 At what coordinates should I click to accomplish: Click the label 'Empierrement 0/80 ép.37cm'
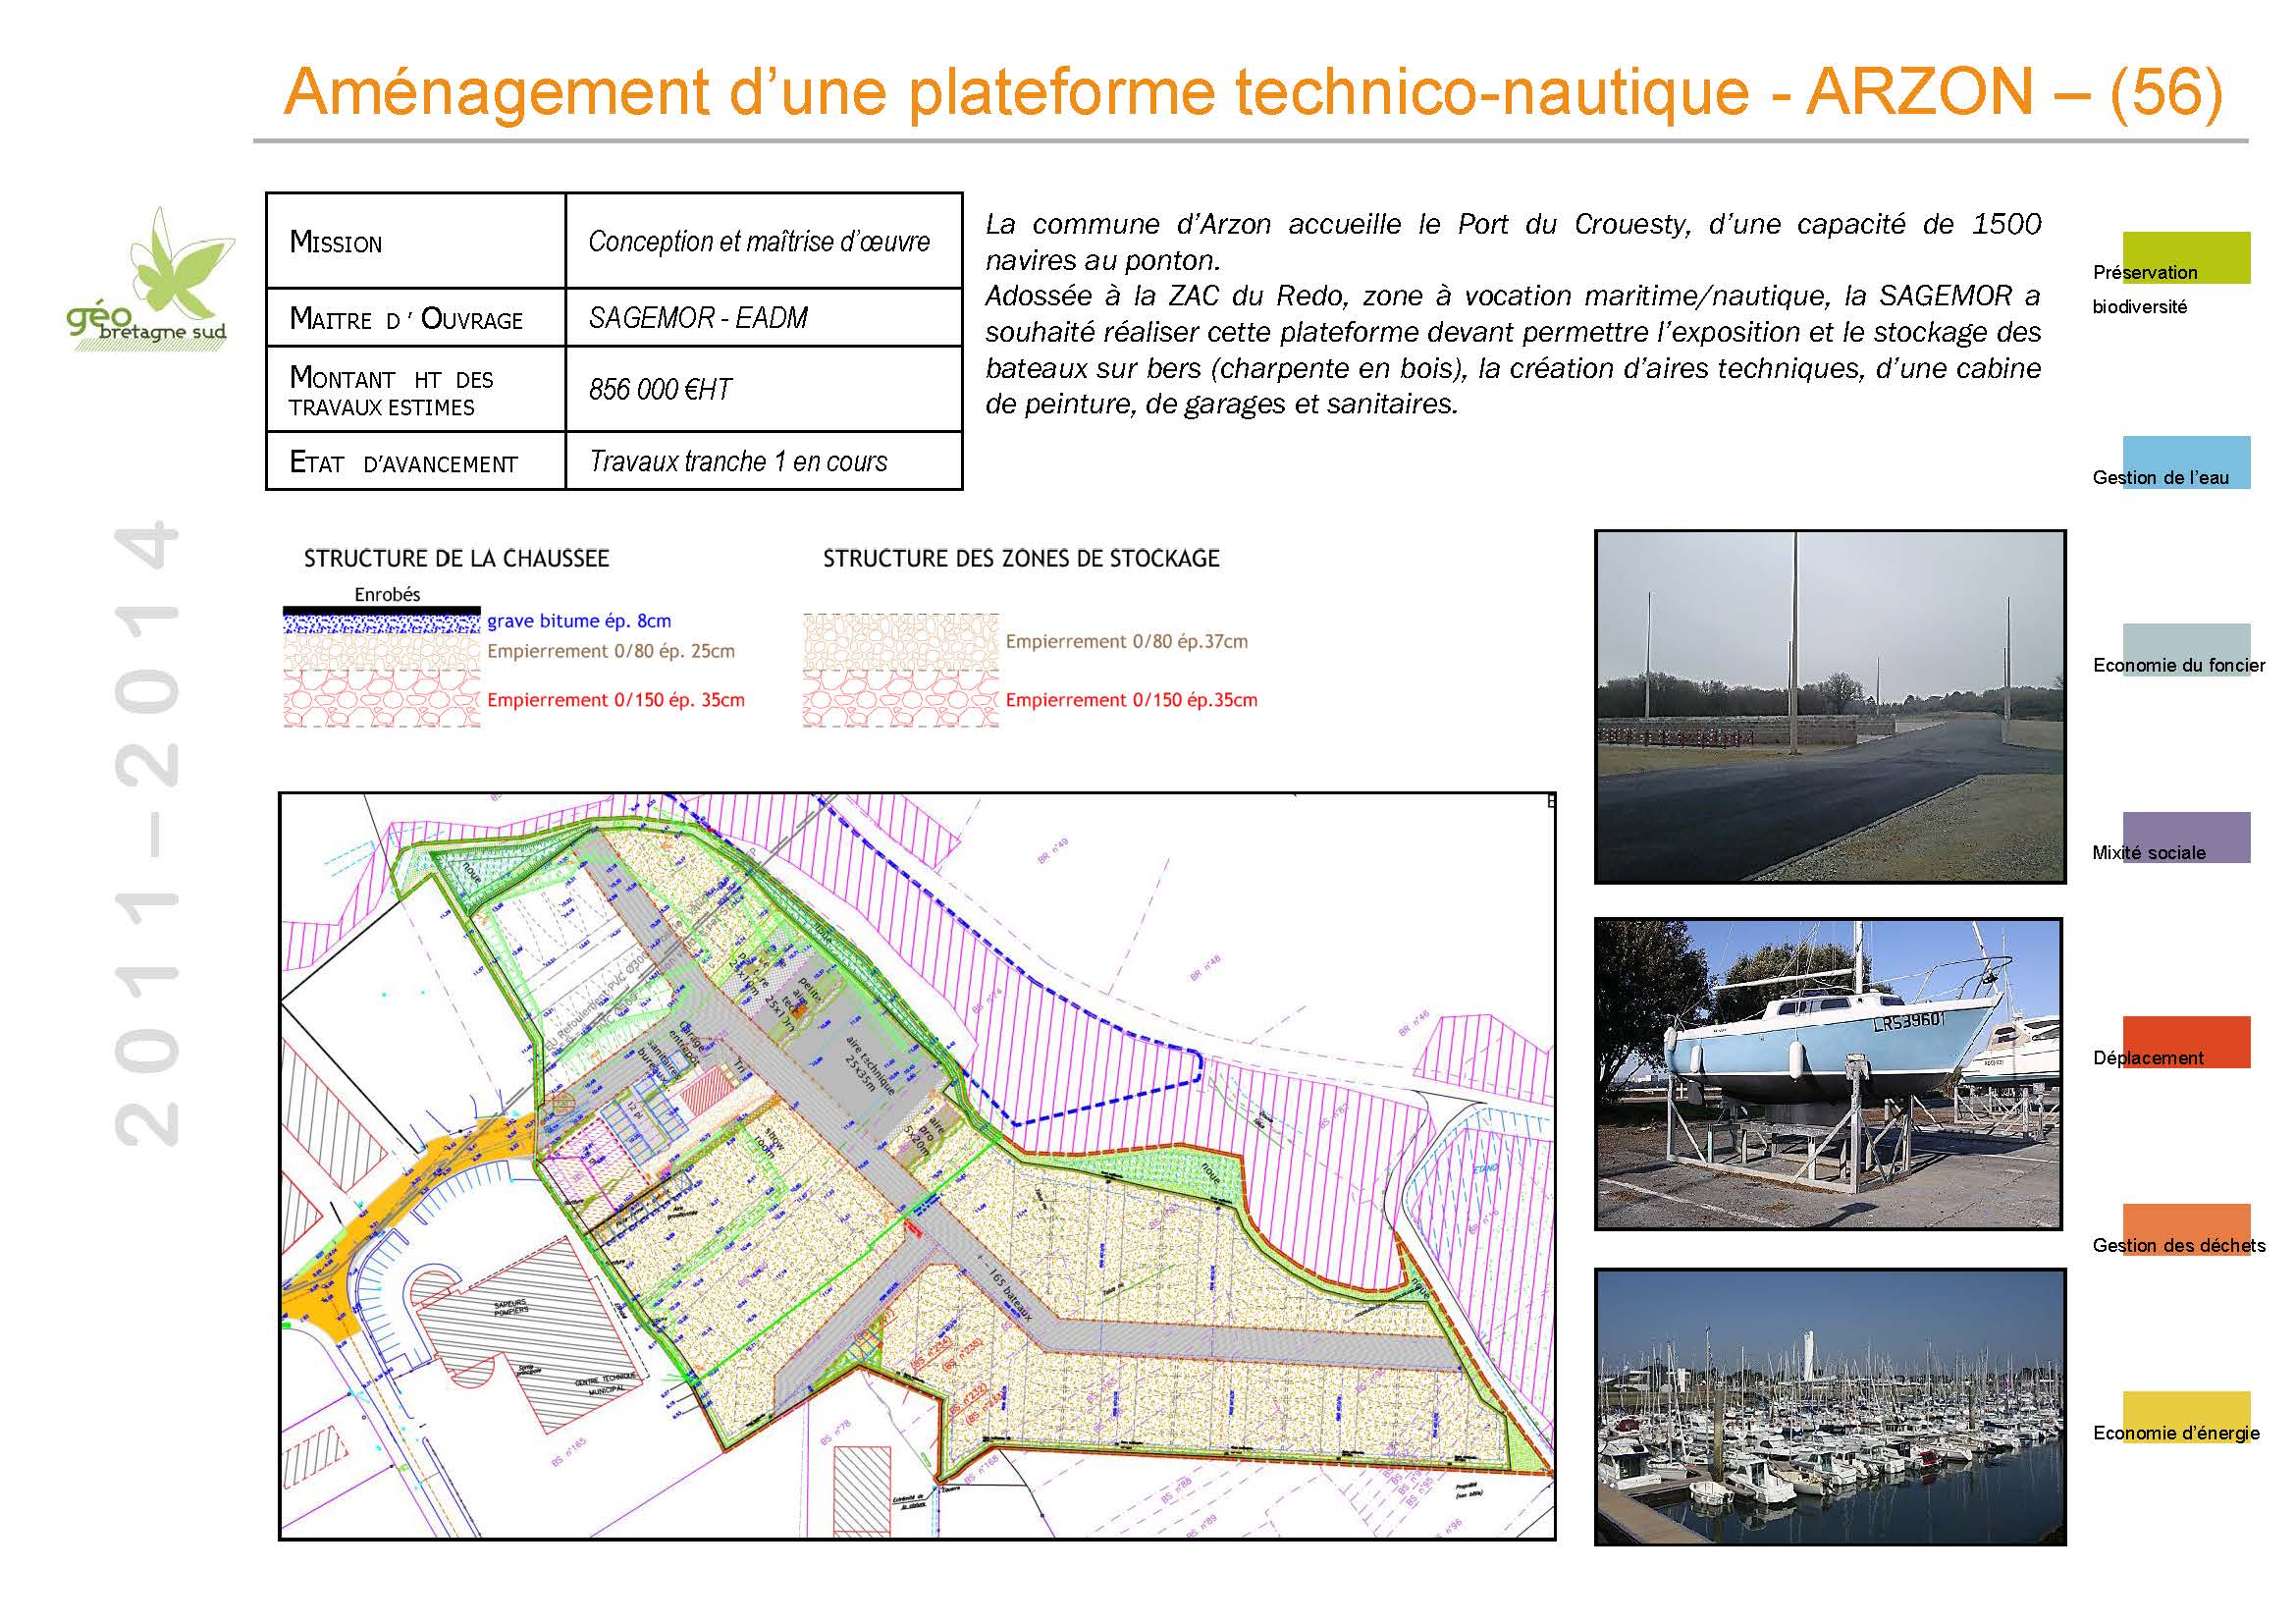pyautogui.click(x=1127, y=641)
